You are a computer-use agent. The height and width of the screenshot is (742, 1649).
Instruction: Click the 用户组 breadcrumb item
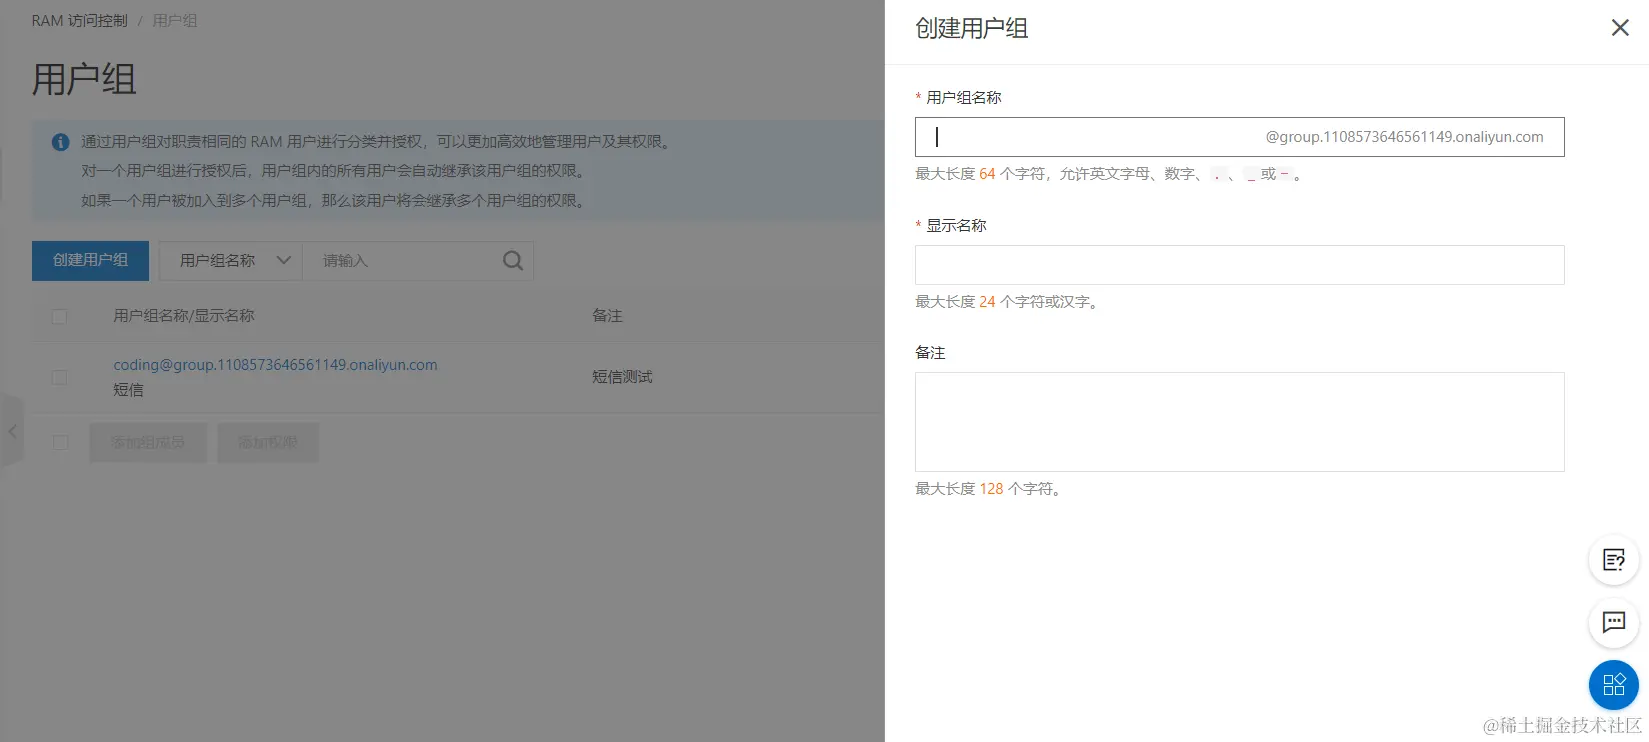(175, 21)
